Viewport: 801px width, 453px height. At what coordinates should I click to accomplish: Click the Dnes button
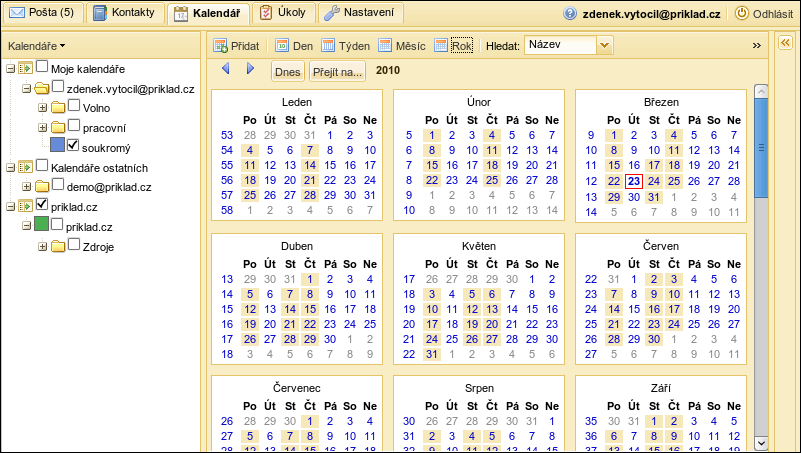tap(288, 71)
